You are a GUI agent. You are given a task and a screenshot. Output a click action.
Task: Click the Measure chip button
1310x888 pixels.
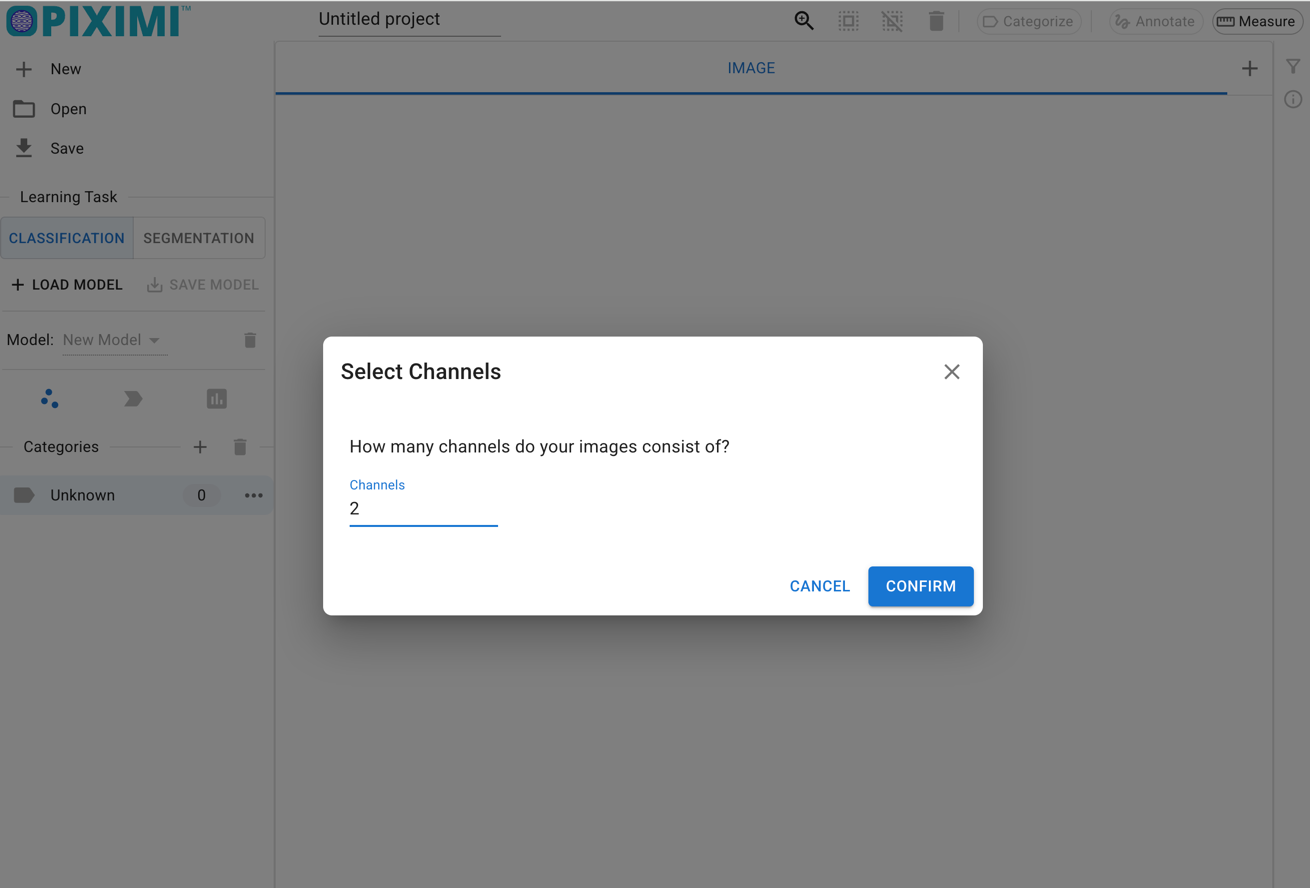pyautogui.click(x=1257, y=21)
